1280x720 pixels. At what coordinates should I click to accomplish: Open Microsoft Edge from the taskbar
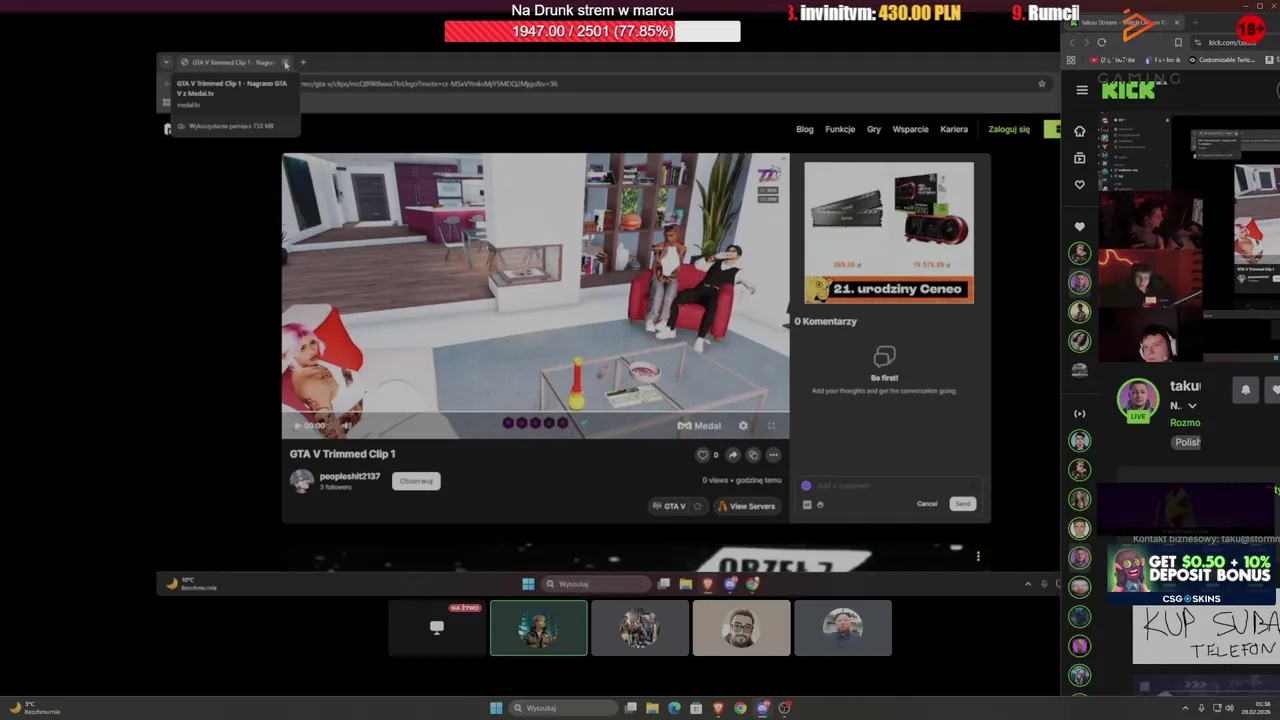click(674, 708)
